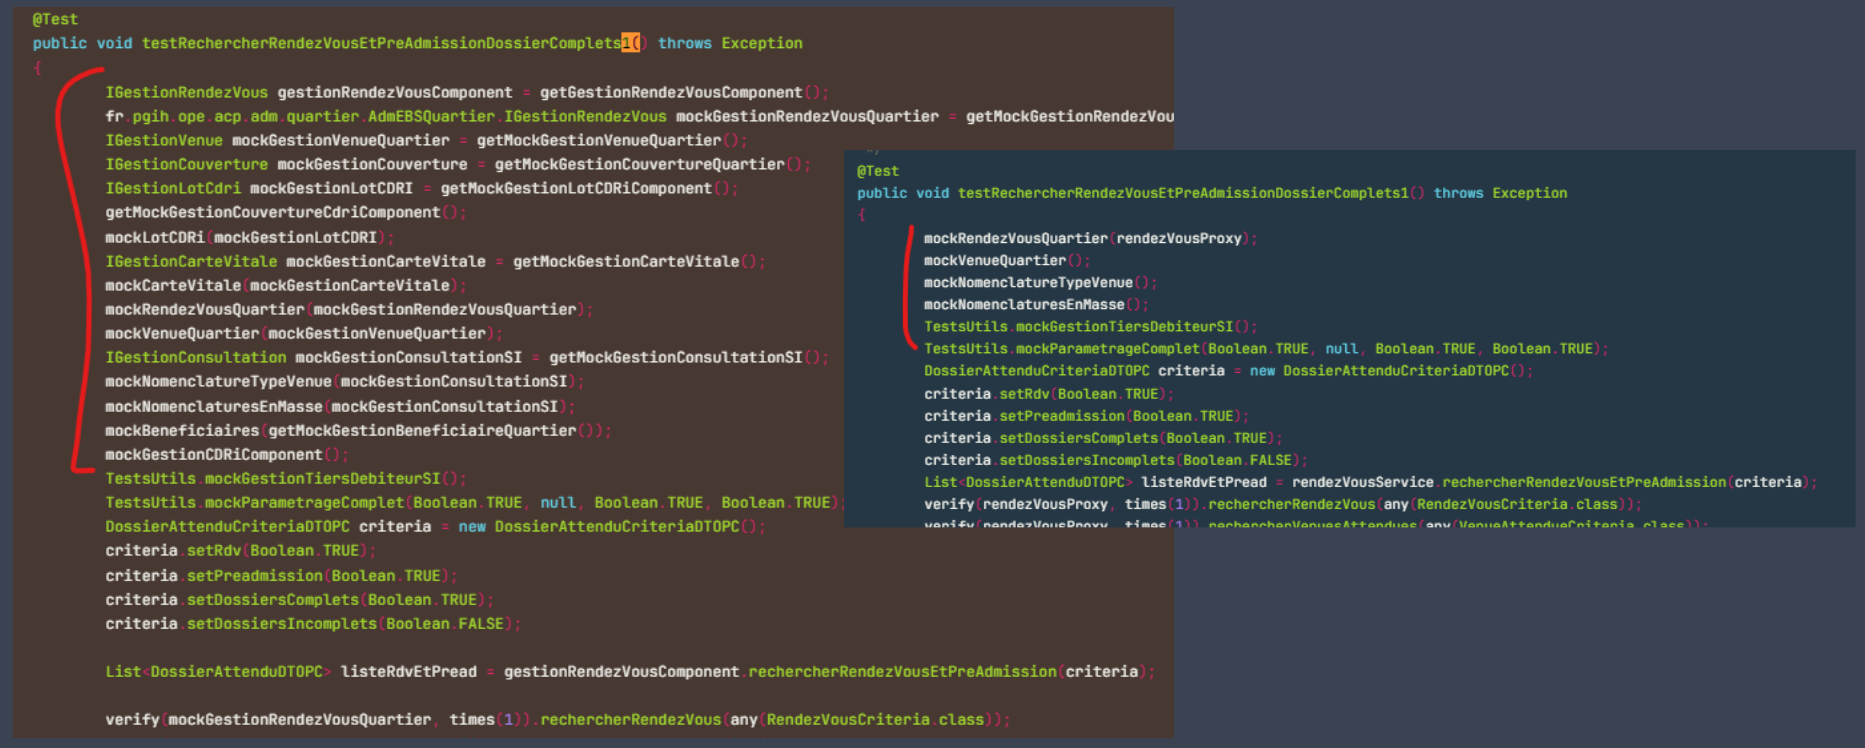The width and height of the screenshot is (1865, 748).
Task: Click the getMockGestionCouvertureCdriComponent call
Action: (x=273, y=212)
